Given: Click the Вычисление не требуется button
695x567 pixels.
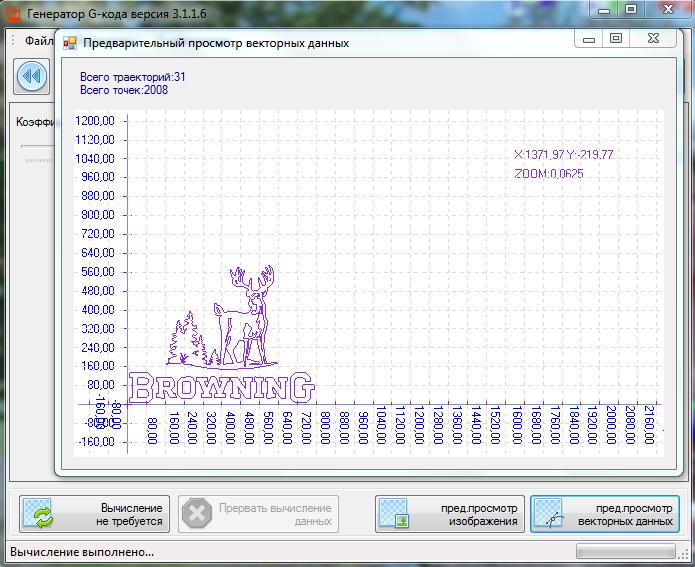Looking at the screenshot, I should tap(94, 514).
